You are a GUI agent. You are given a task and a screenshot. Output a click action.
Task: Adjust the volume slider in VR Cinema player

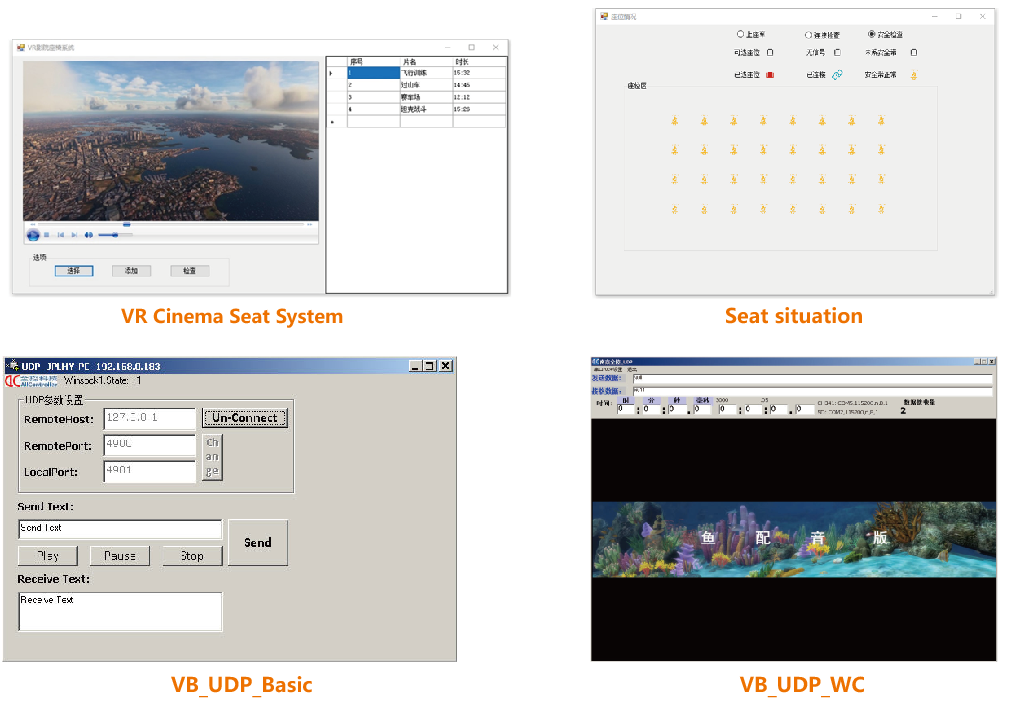pos(115,235)
